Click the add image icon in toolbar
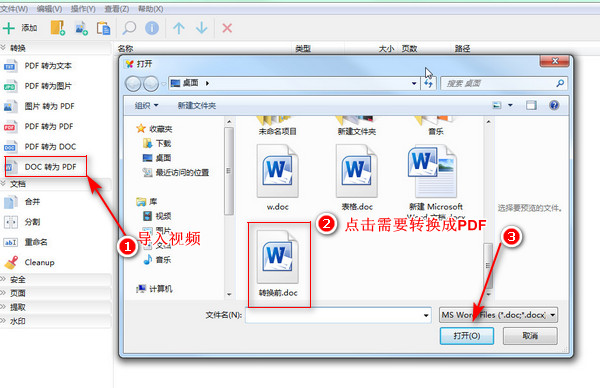The image size is (600, 388). pyautogui.click(x=81, y=28)
